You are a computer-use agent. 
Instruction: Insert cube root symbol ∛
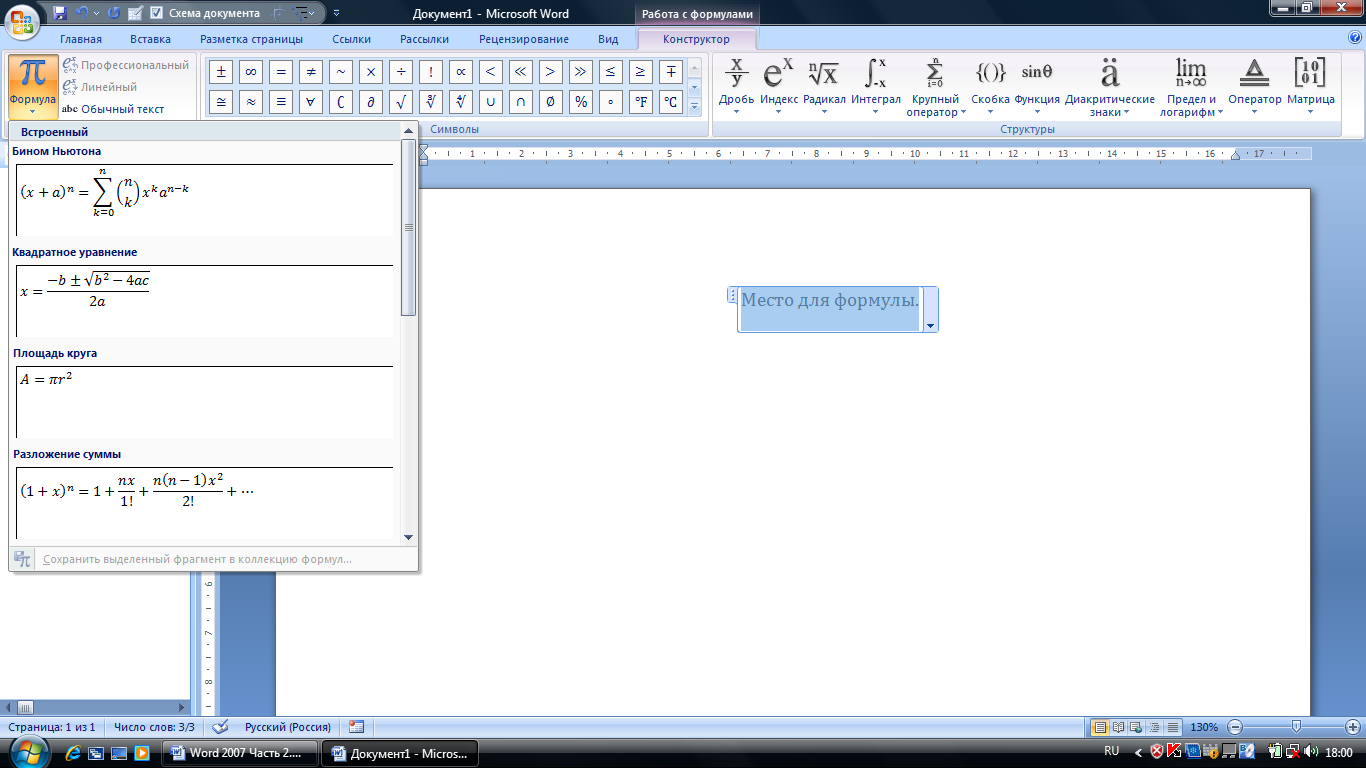pos(431,101)
